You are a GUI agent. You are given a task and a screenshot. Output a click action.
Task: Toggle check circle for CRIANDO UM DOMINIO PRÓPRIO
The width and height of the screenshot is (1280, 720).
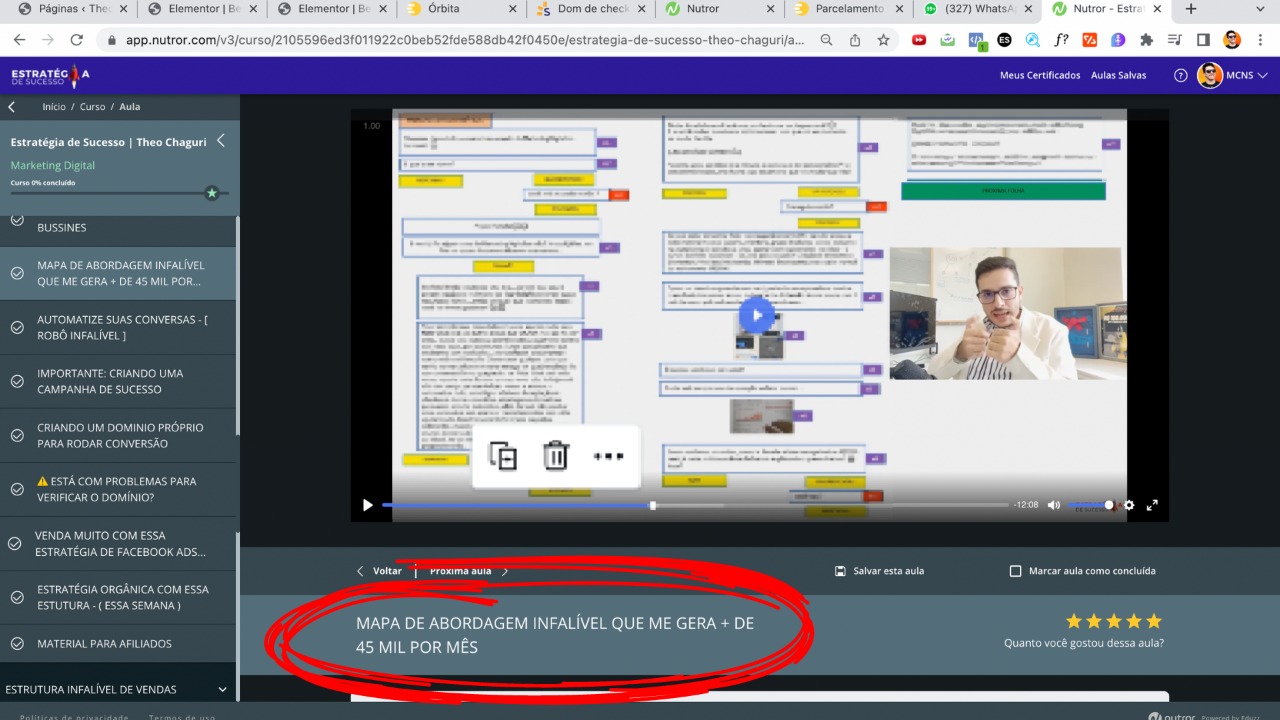coord(17,435)
